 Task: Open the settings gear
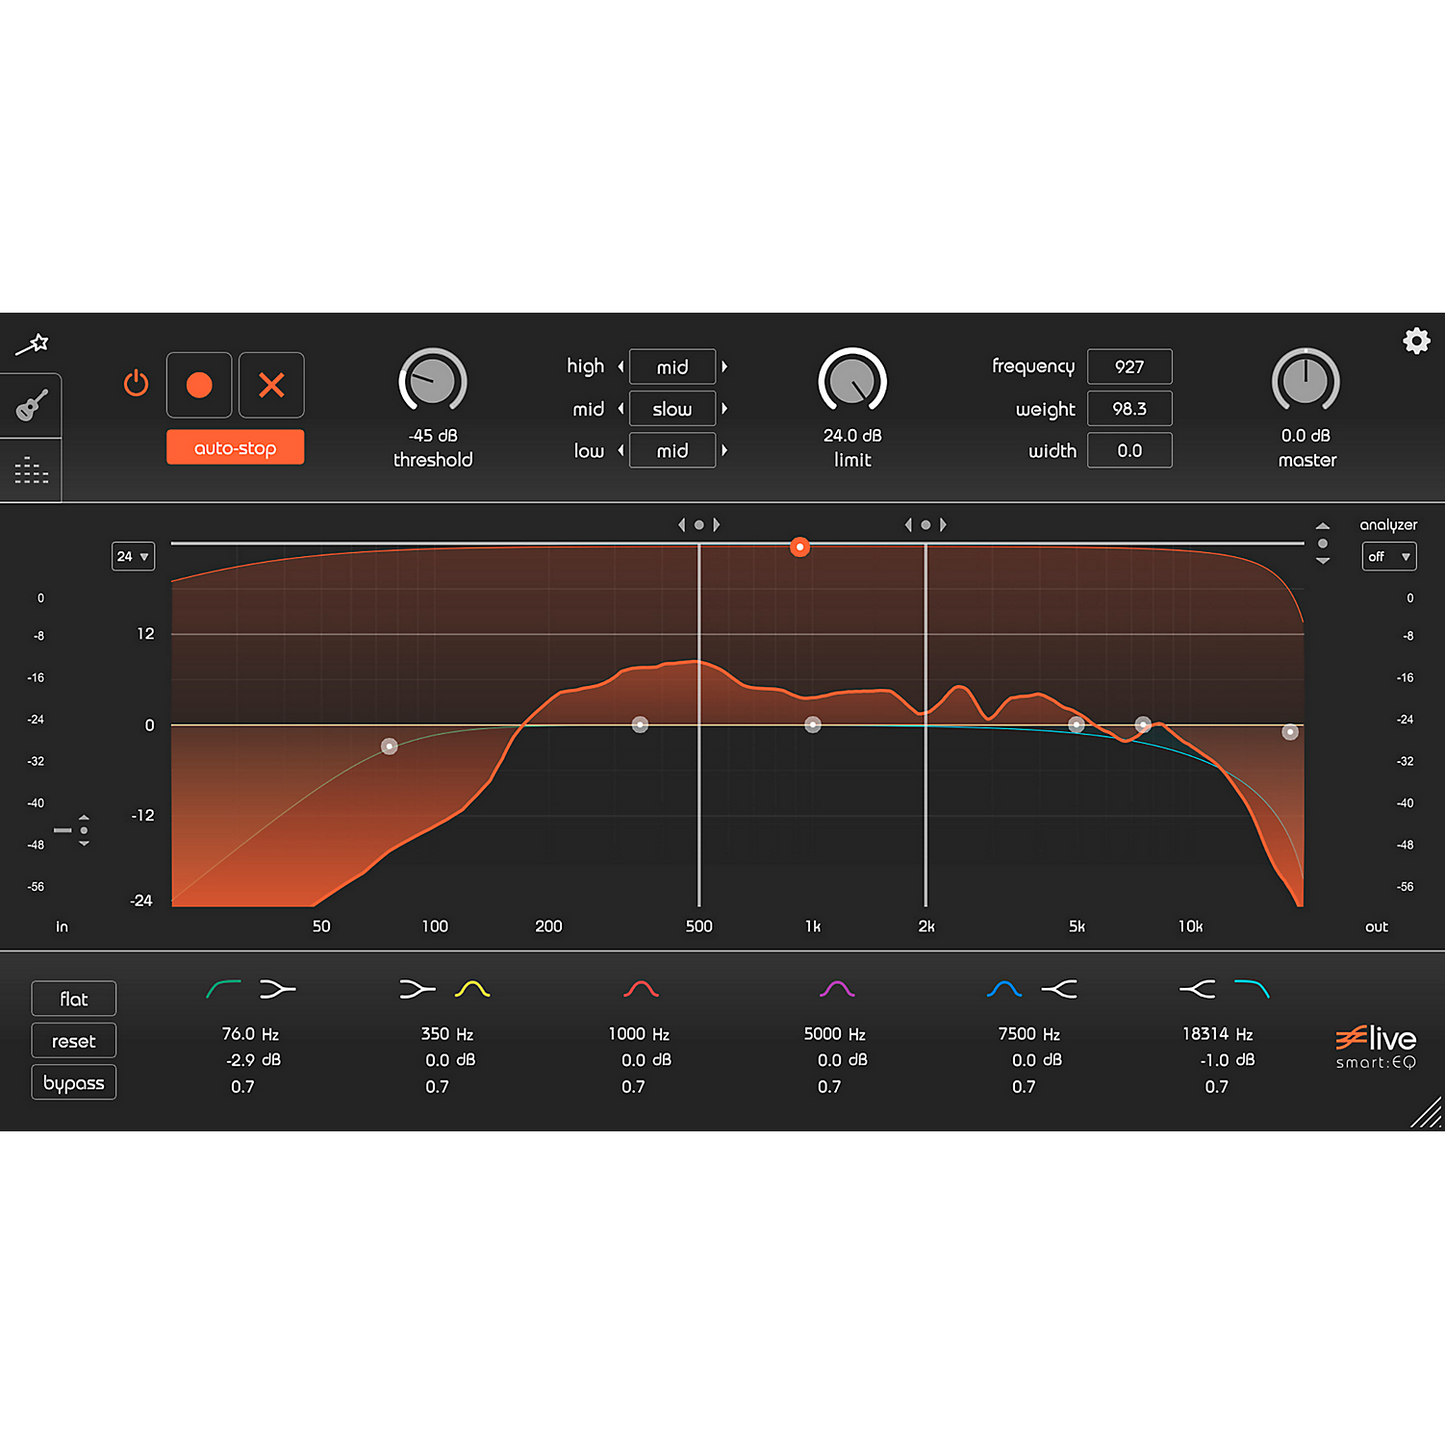(1416, 341)
